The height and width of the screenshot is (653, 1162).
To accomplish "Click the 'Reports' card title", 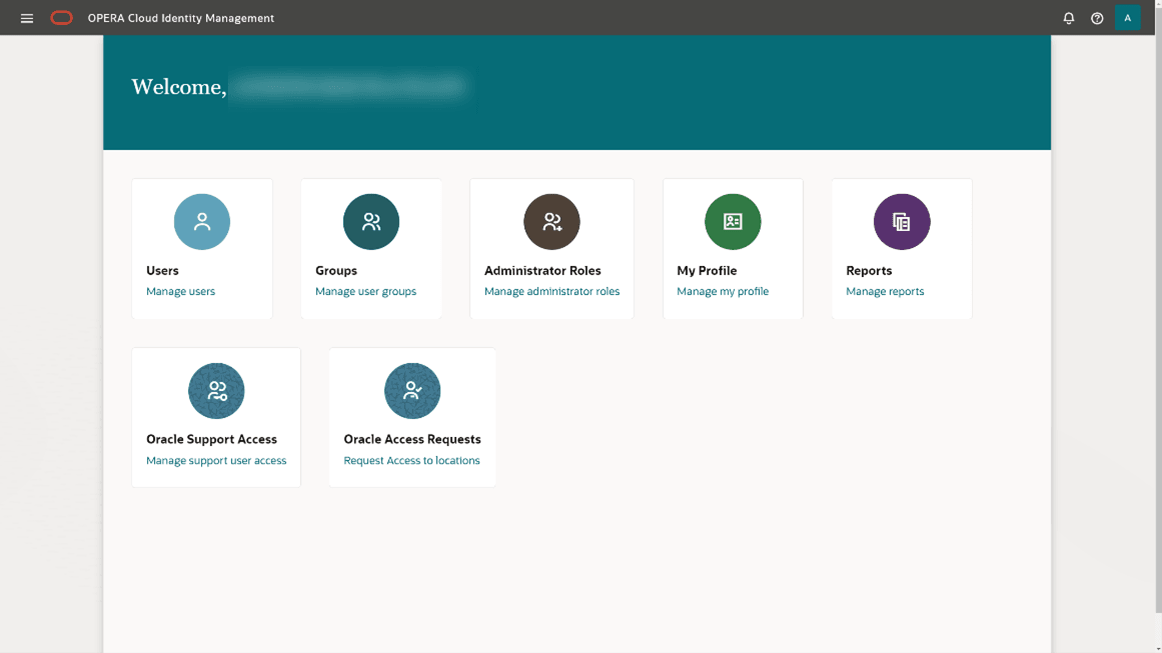I will click(869, 271).
